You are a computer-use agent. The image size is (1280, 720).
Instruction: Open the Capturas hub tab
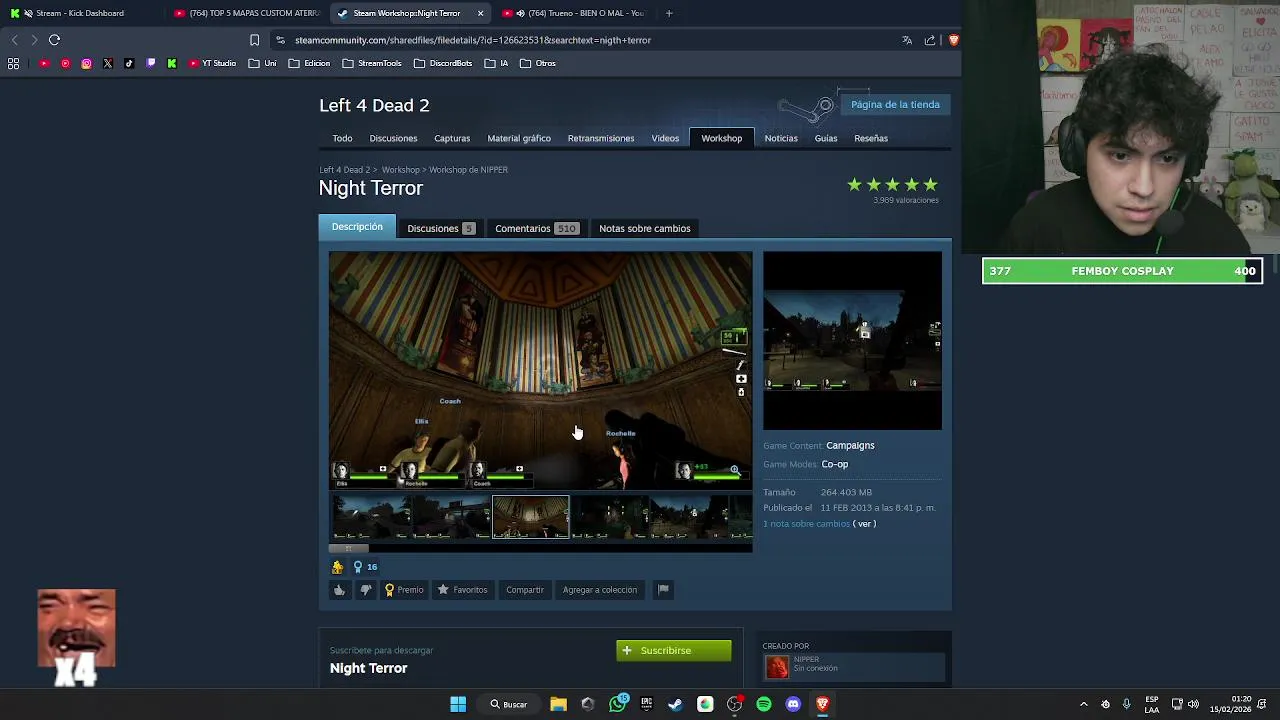click(x=452, y=138)
